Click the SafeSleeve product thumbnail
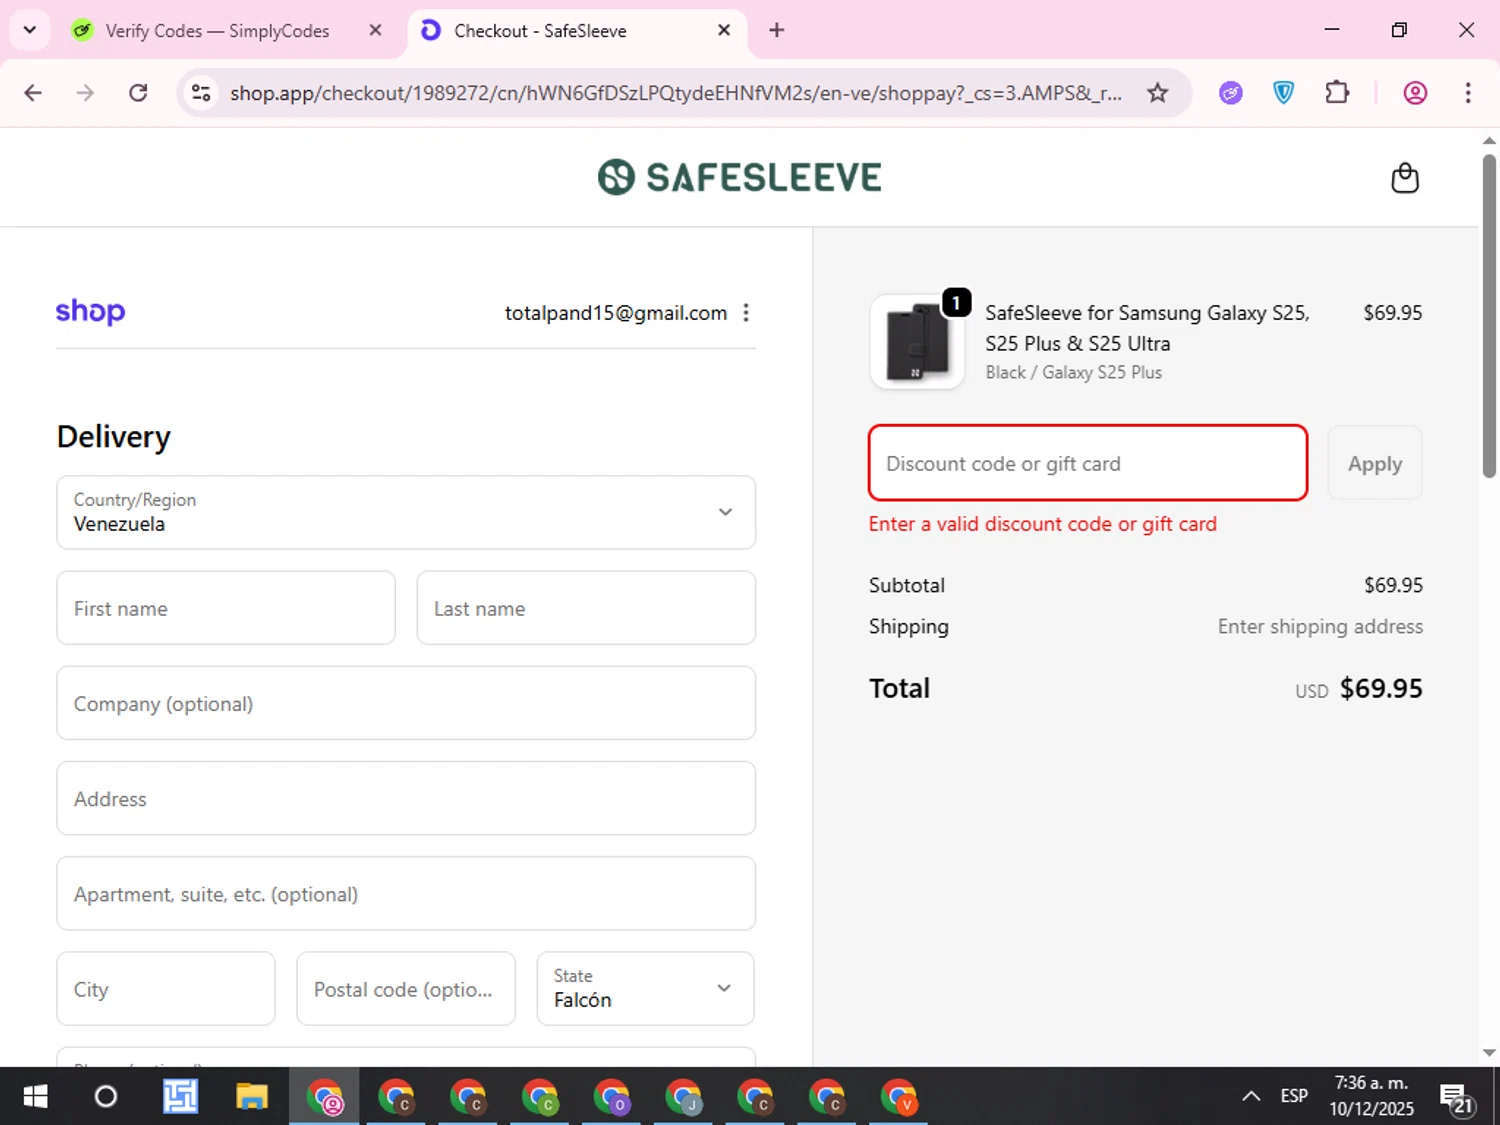Screen dimensions: 1500x1125 click(918, 342)
